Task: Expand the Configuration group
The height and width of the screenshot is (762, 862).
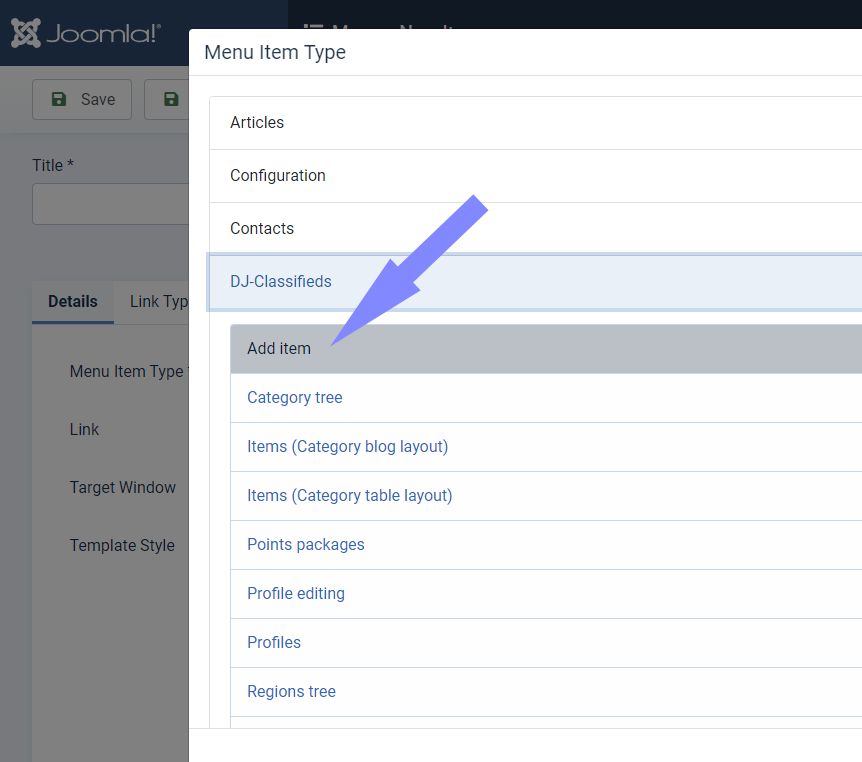Action: click(535, 176)
